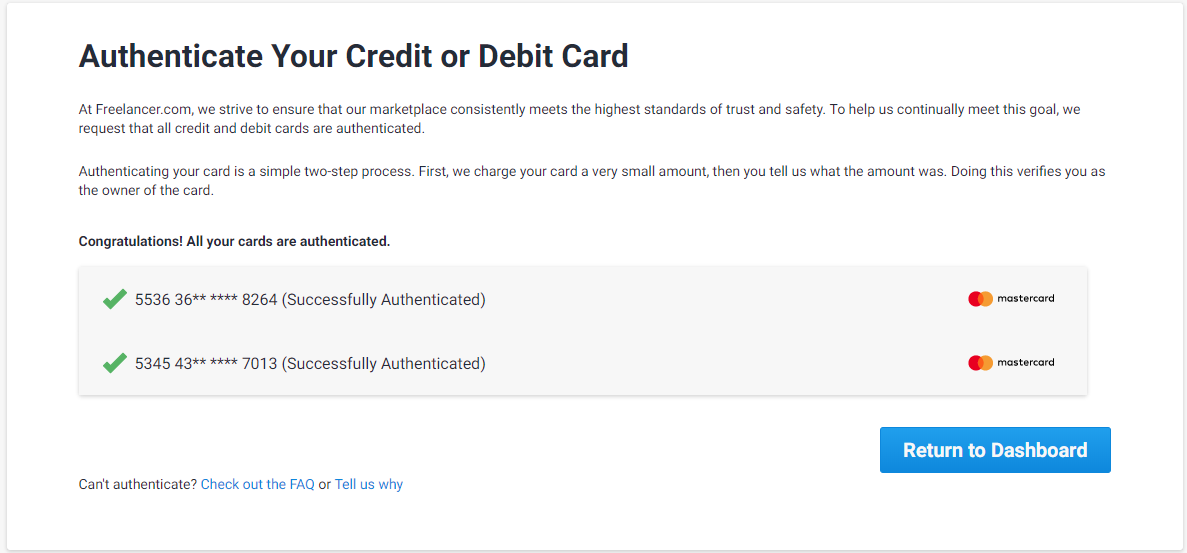The height and width of the screenshot is (553, 1187).
Task: Click the Congratulations all cards authenticated message
Action: (x=234, y=241)
